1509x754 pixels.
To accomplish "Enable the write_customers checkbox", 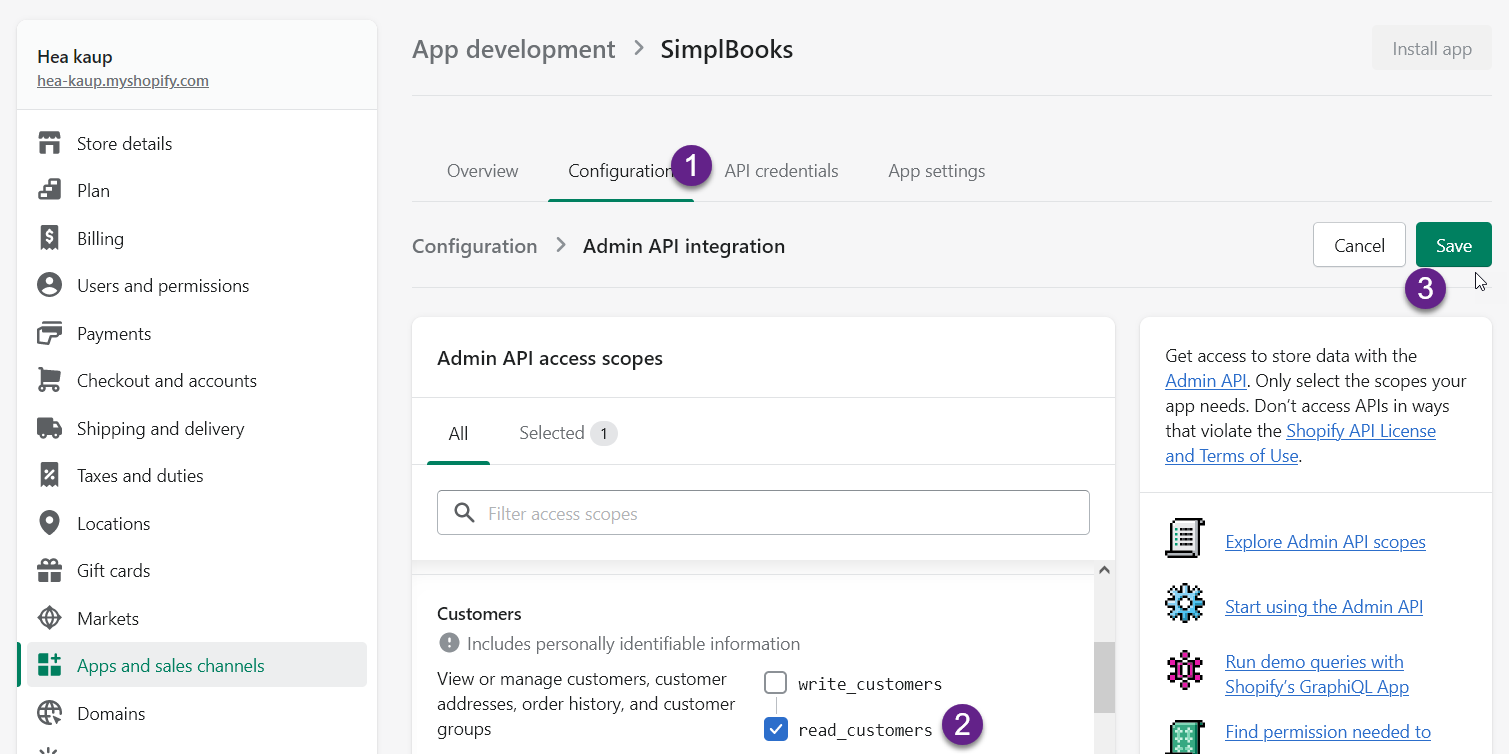I will click(776, 683).
